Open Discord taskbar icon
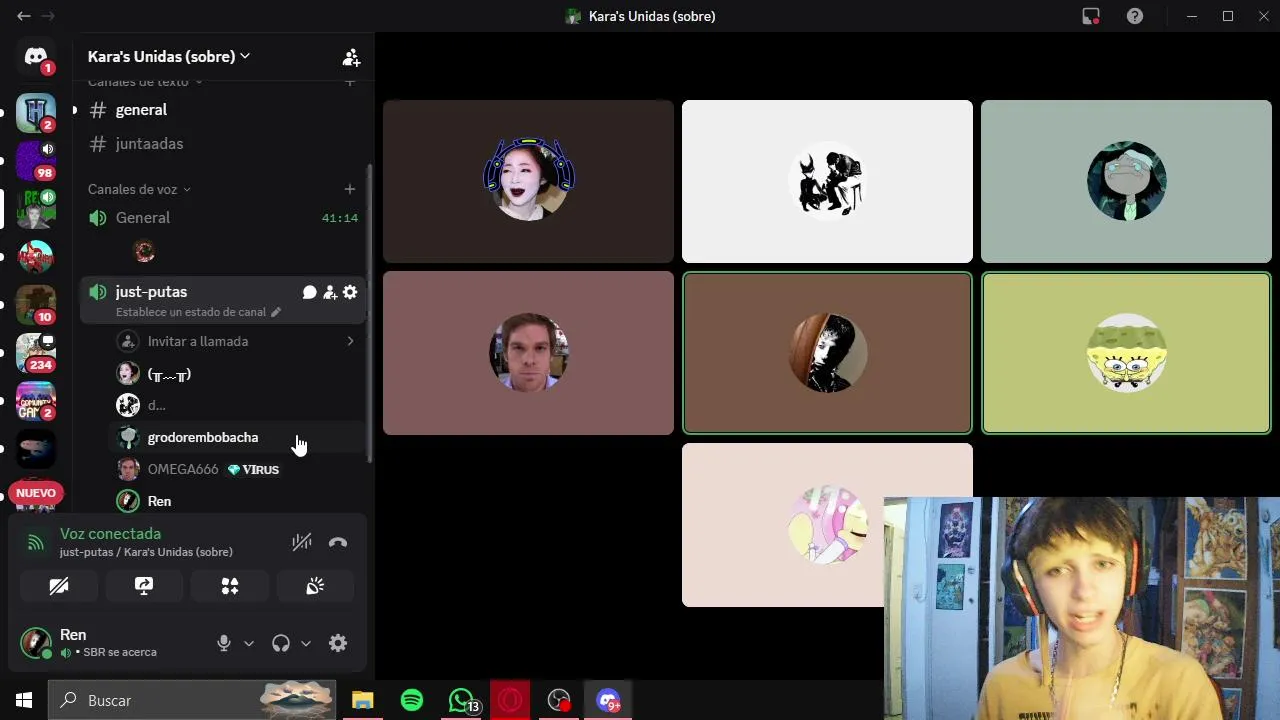Viewport: 1280px width, 720px height. 608,700
